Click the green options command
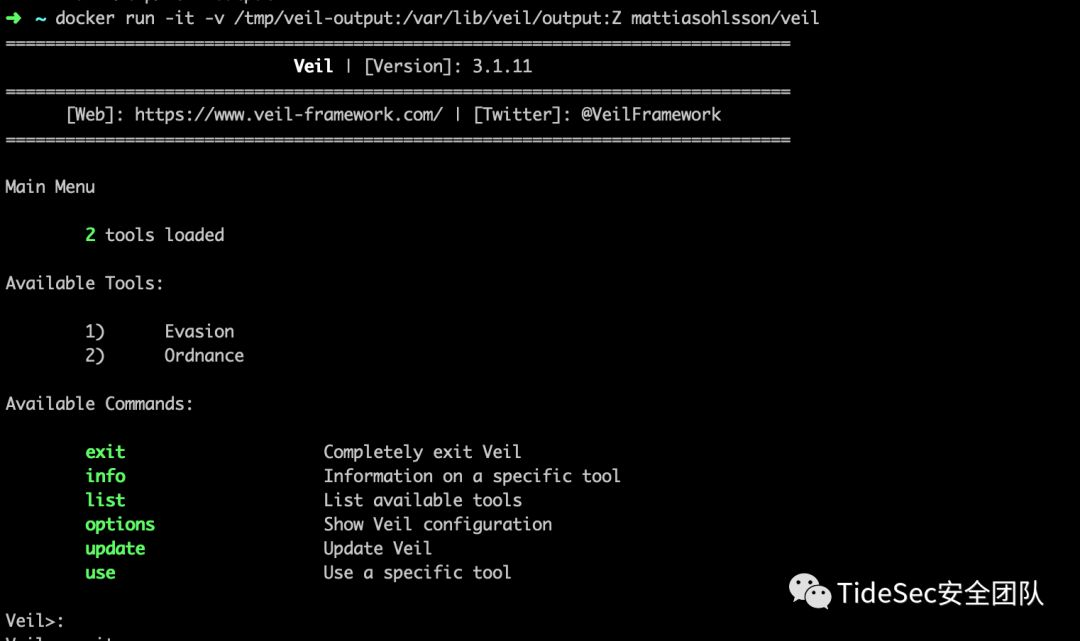Viewport: 1080px width, 641px height. pyautogui.click(x=120, y=524)
